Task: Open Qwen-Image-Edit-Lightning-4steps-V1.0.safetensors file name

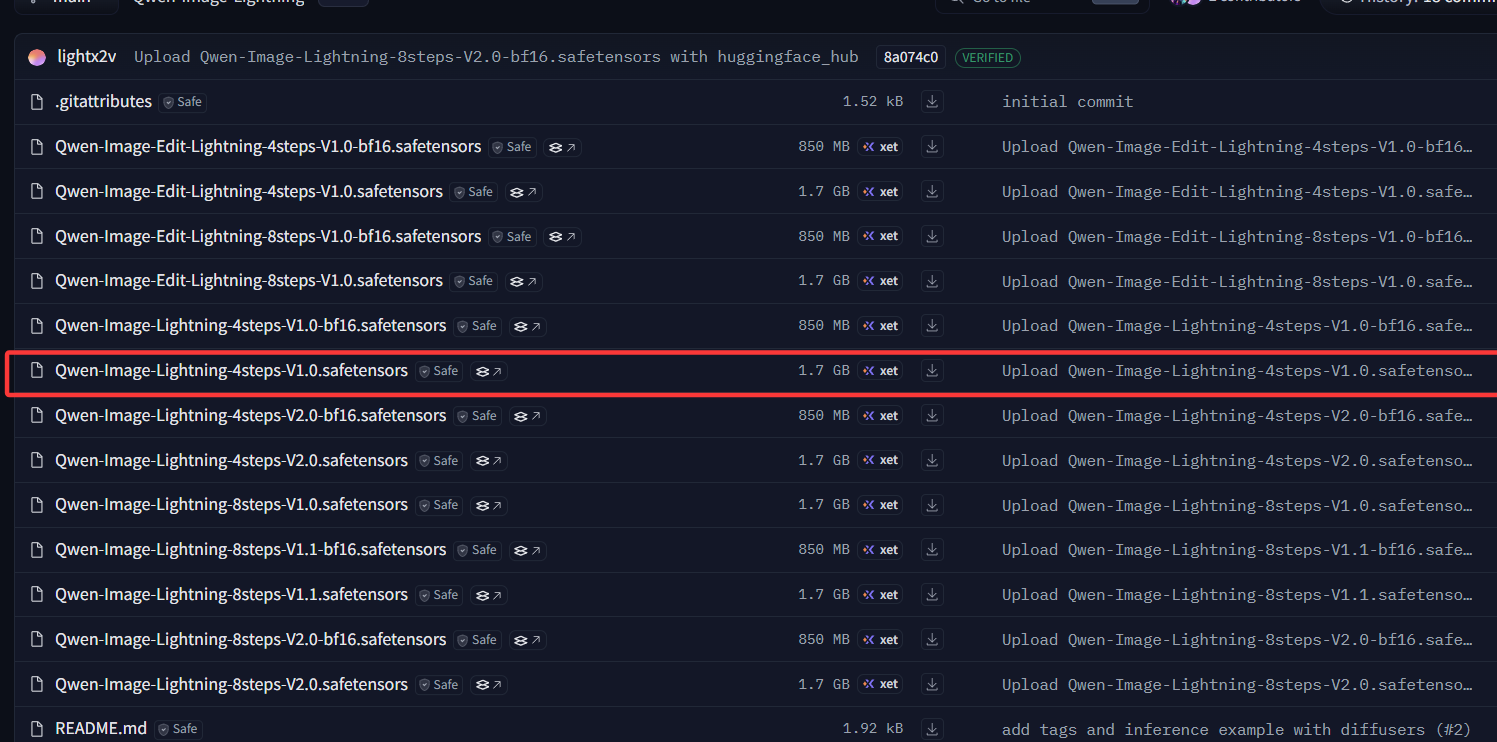Action: (x=249, y=192)
